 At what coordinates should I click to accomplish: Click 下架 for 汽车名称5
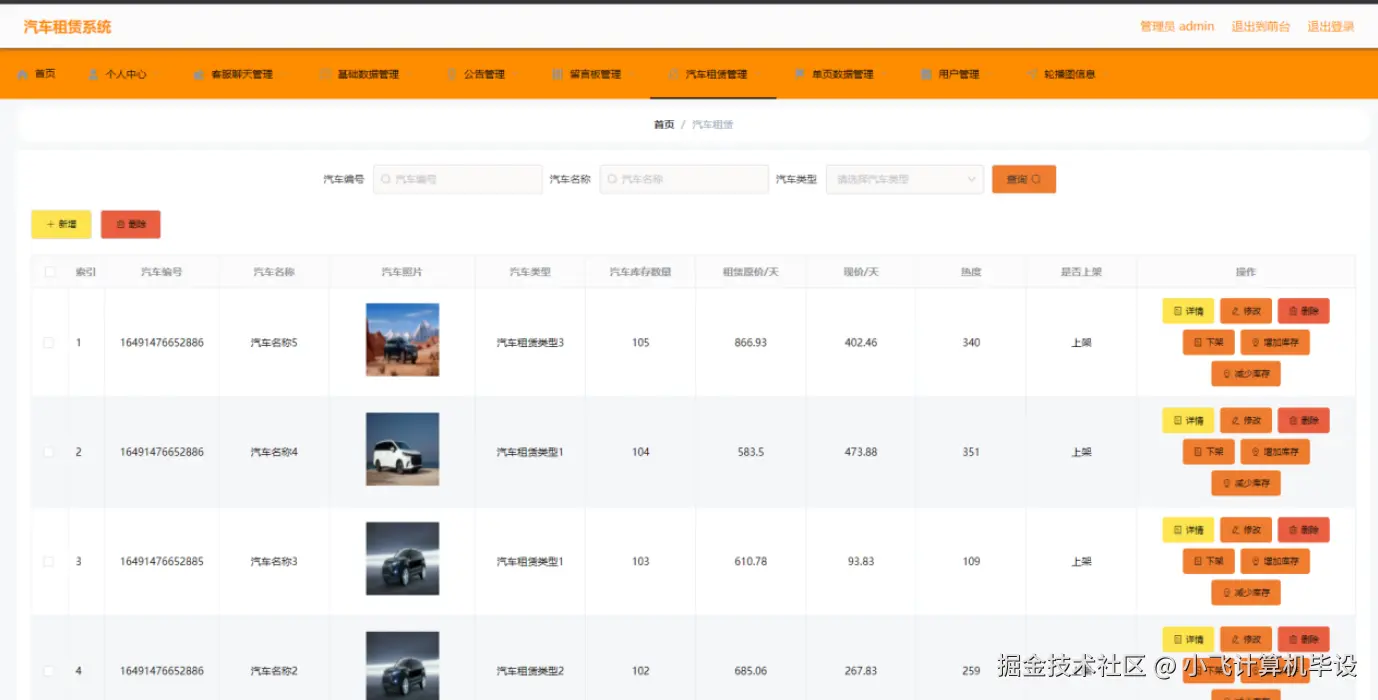[x=1209, y=342]
